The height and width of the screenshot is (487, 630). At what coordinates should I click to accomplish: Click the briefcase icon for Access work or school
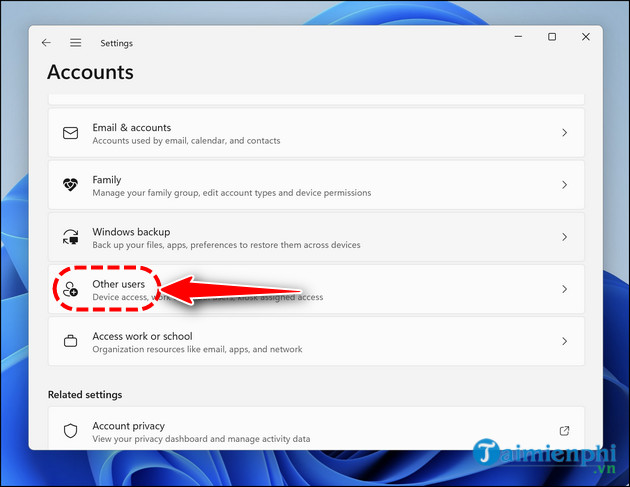[71, 341]
